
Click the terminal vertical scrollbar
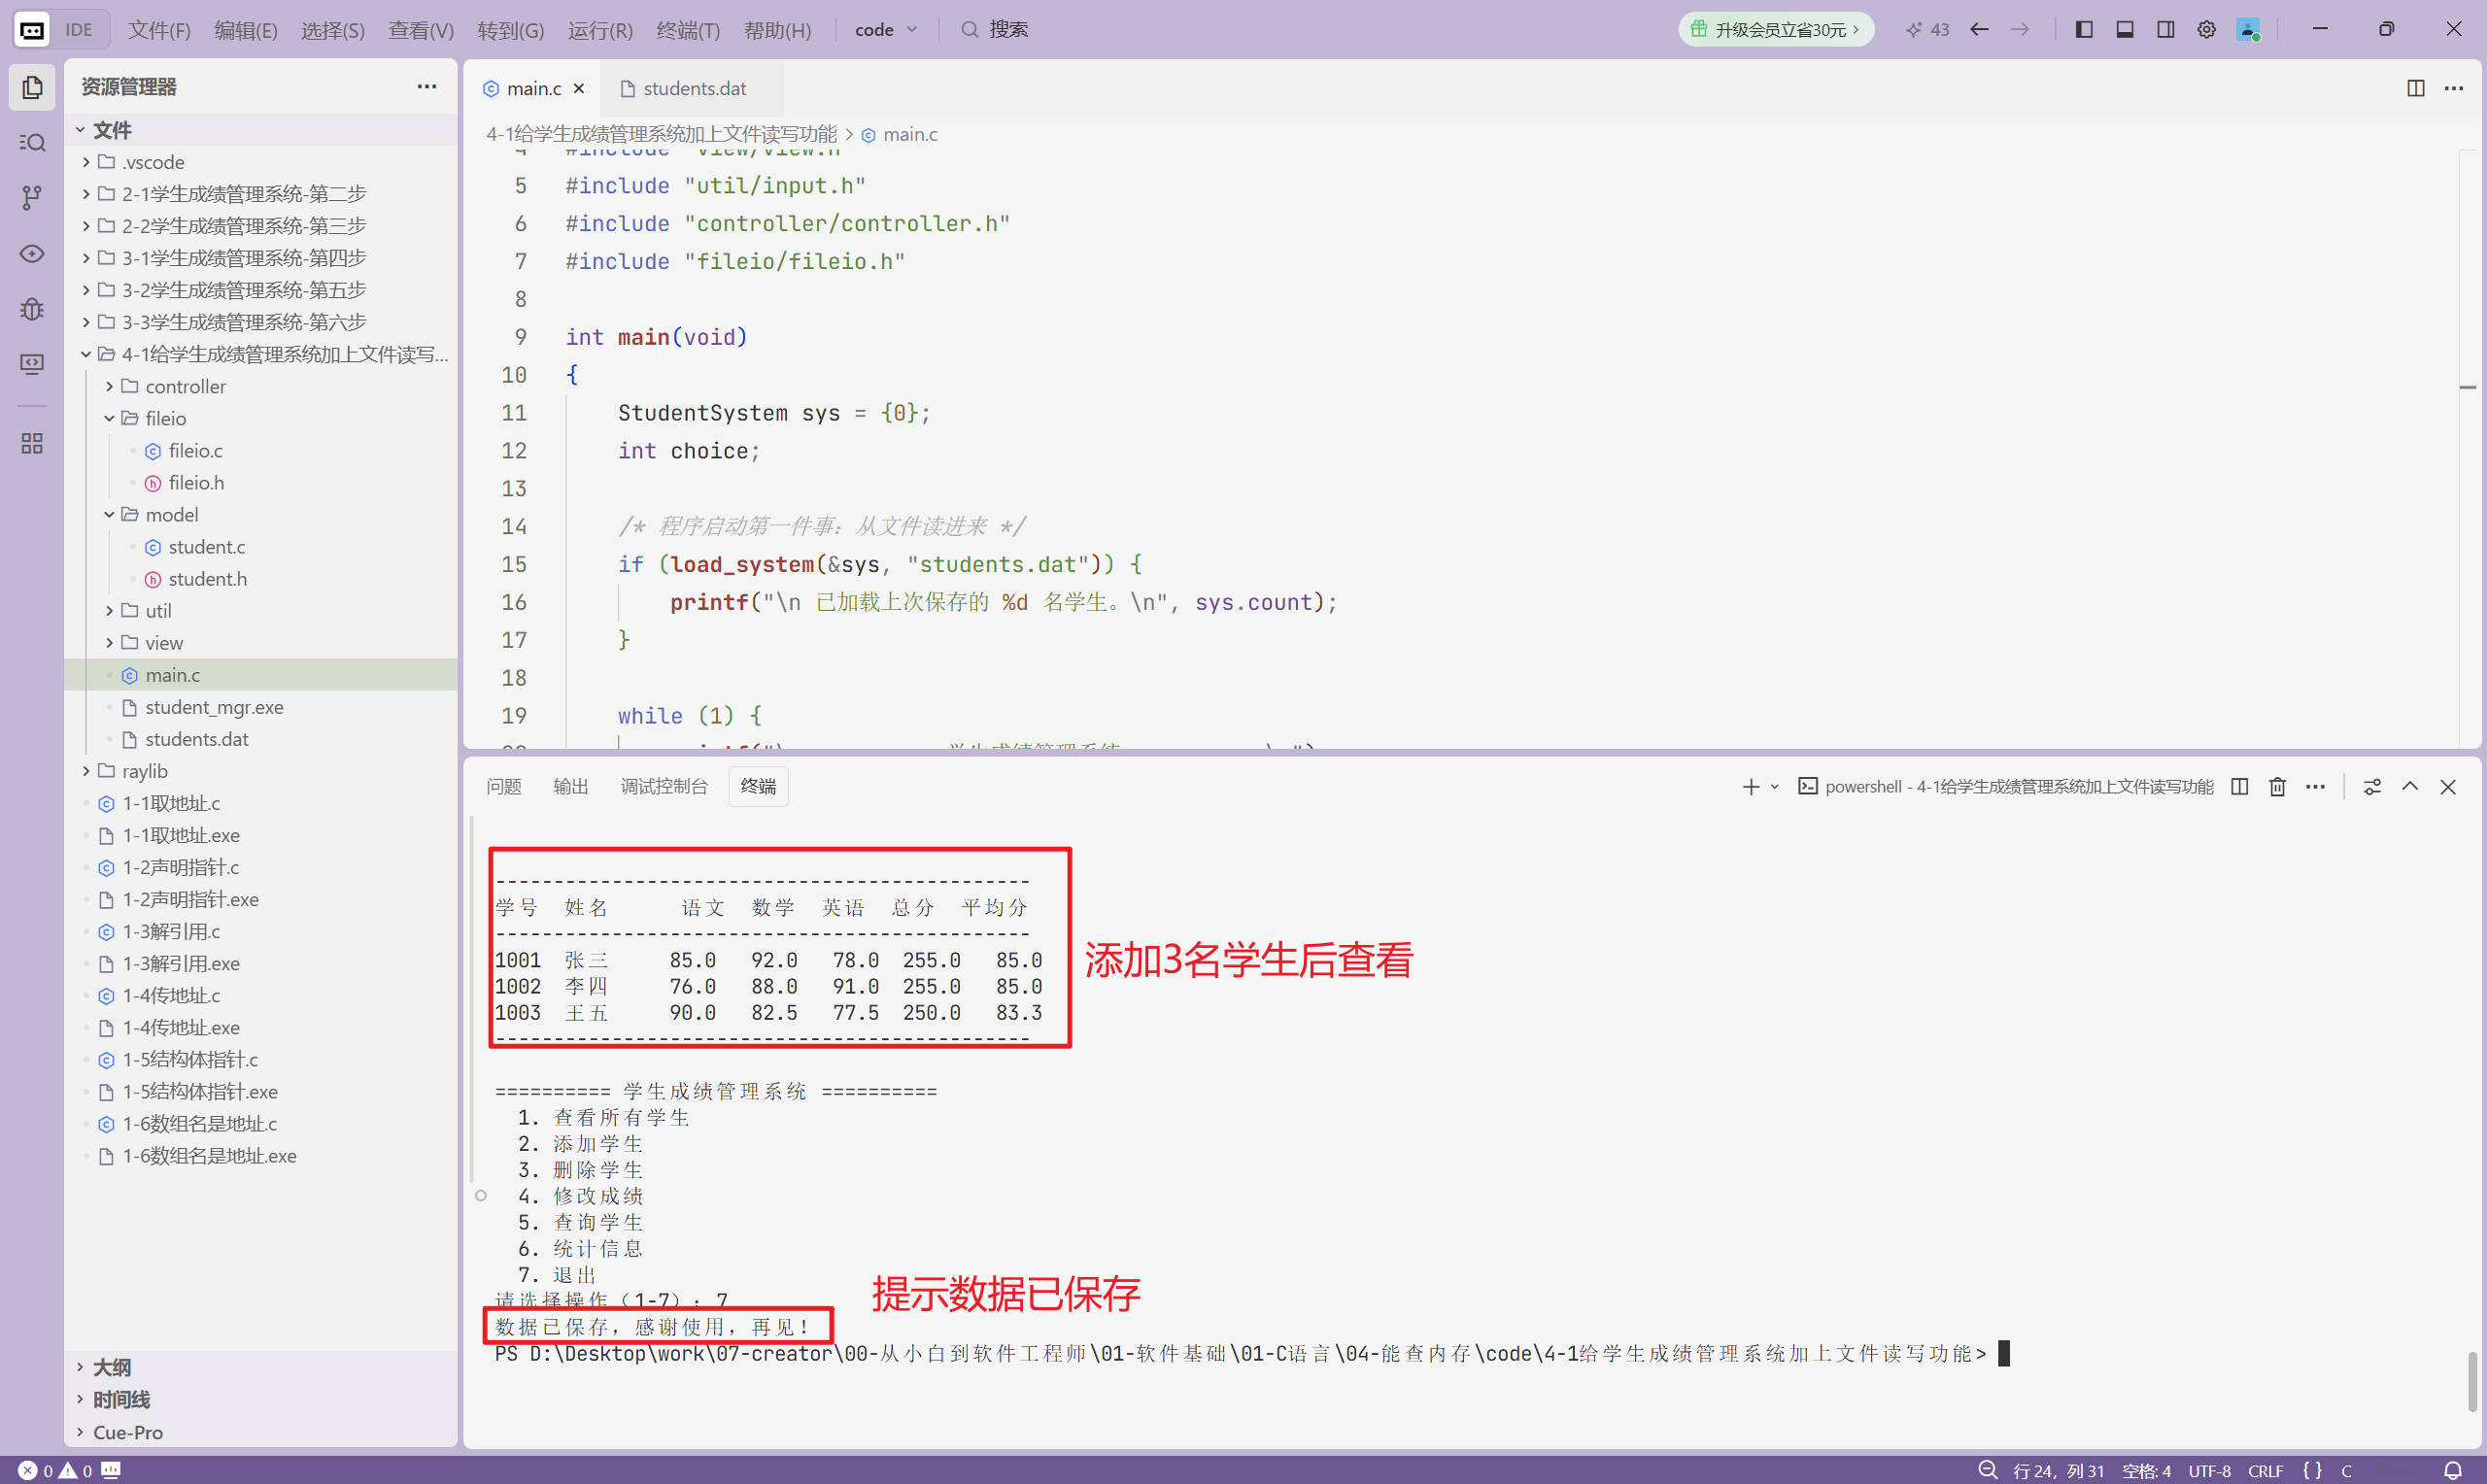[2472, 1382]
